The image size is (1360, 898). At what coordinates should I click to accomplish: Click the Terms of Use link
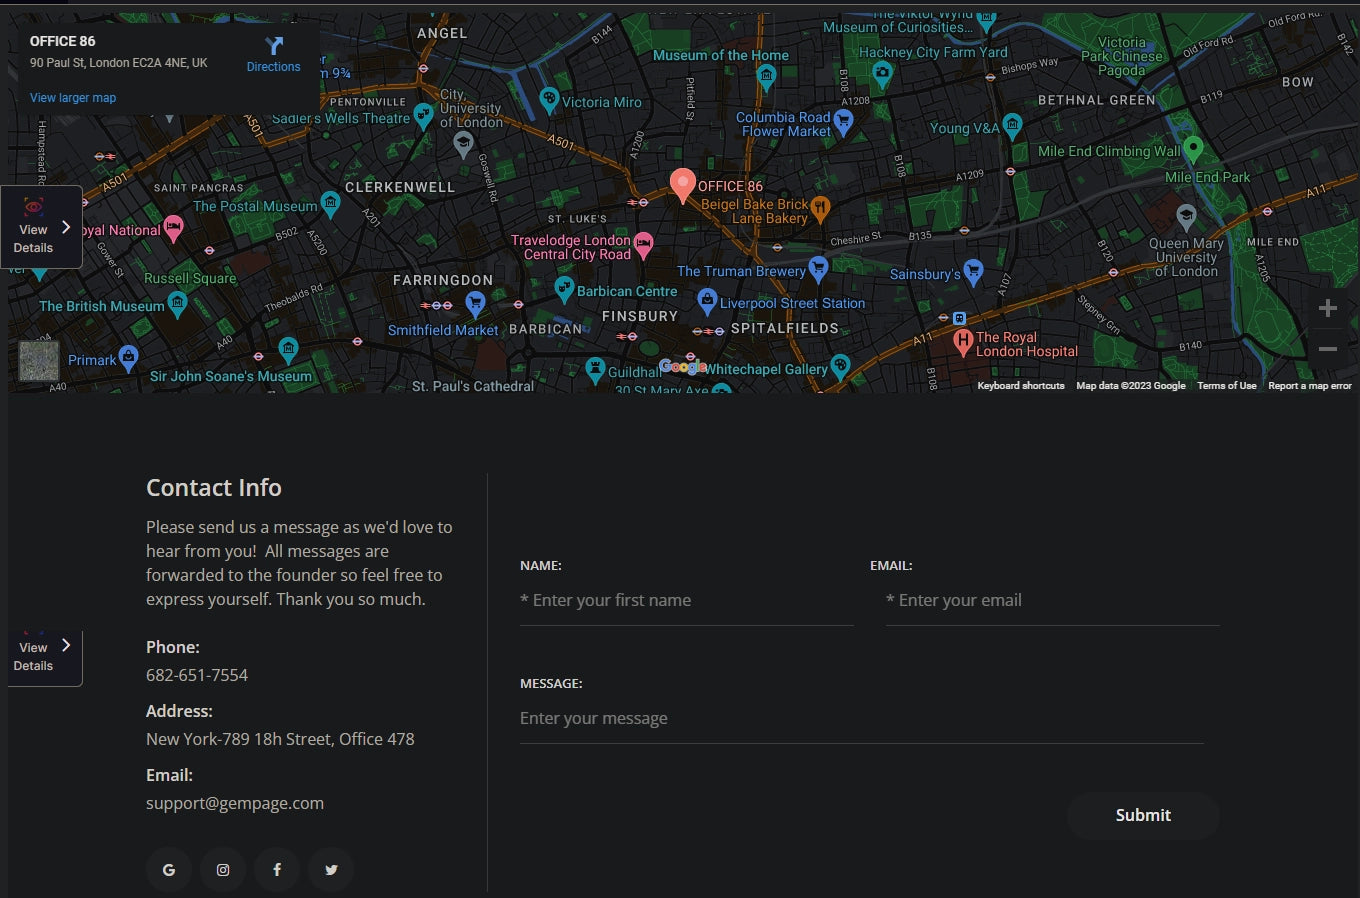pyautogui.click(x=1227, y=386)
